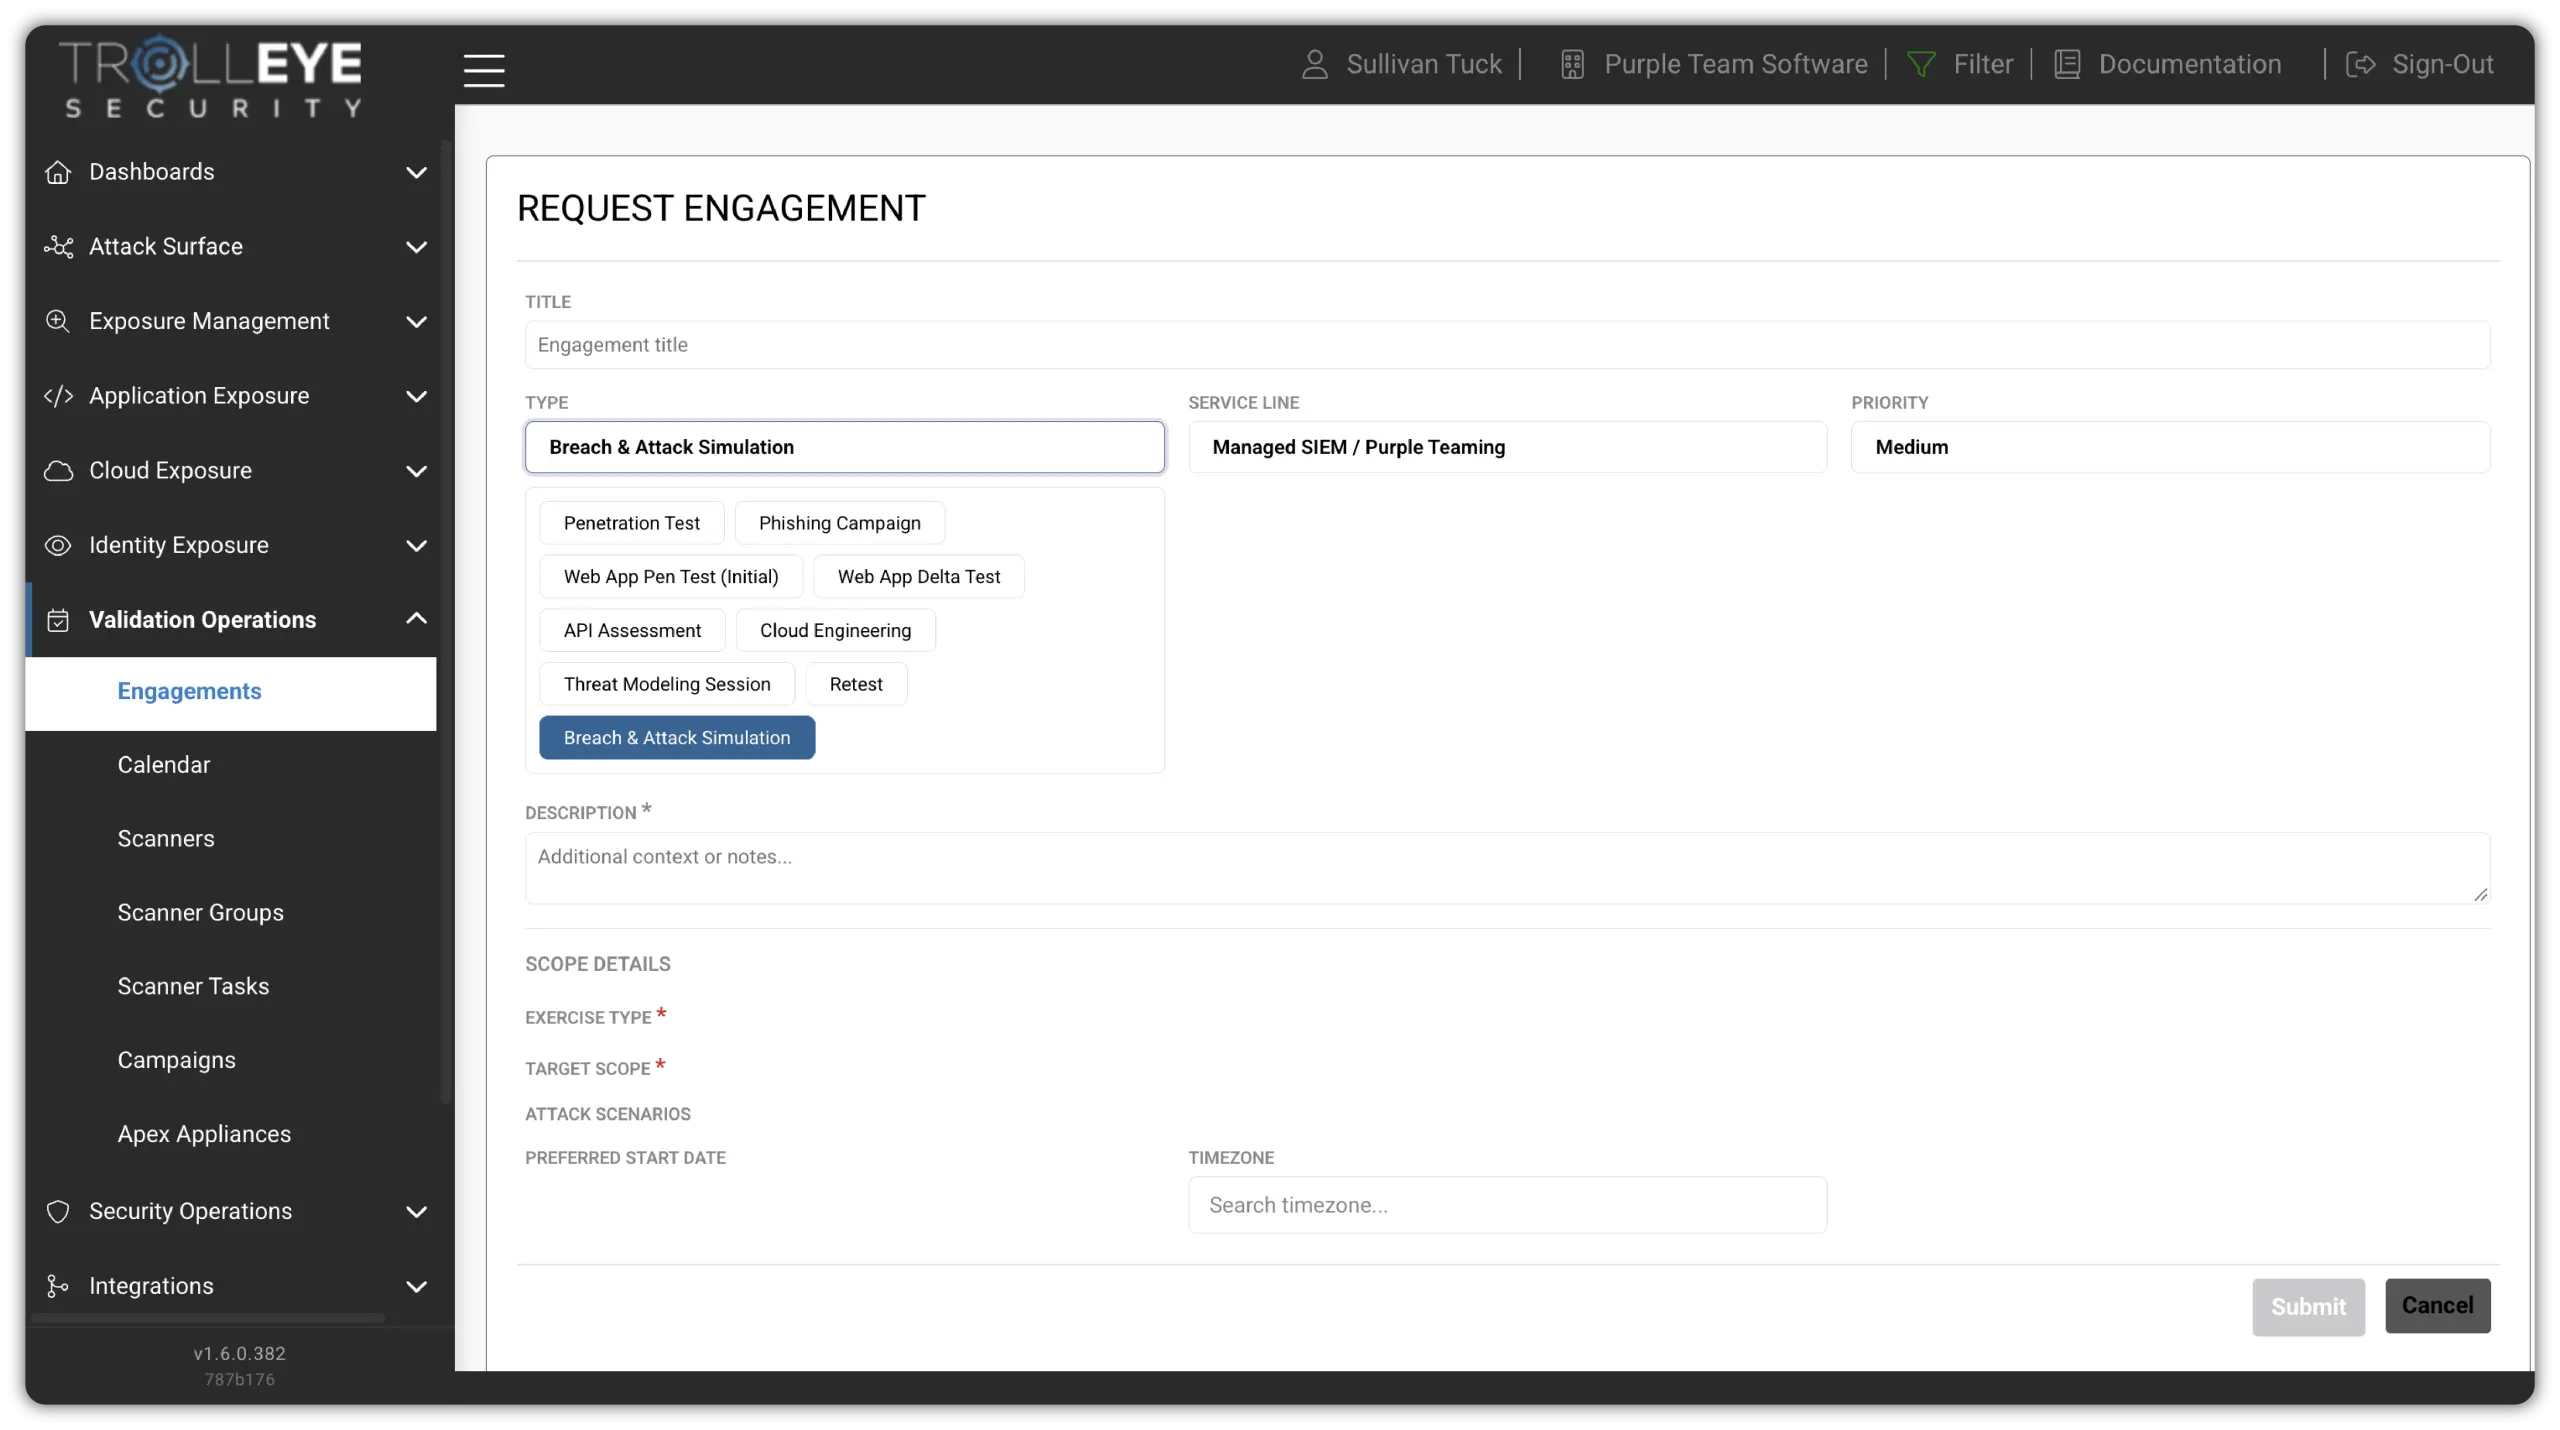Expand the Cloud Exposure chevron
The height and width of the screenshot is (1430, 2560).
point(416,471)
